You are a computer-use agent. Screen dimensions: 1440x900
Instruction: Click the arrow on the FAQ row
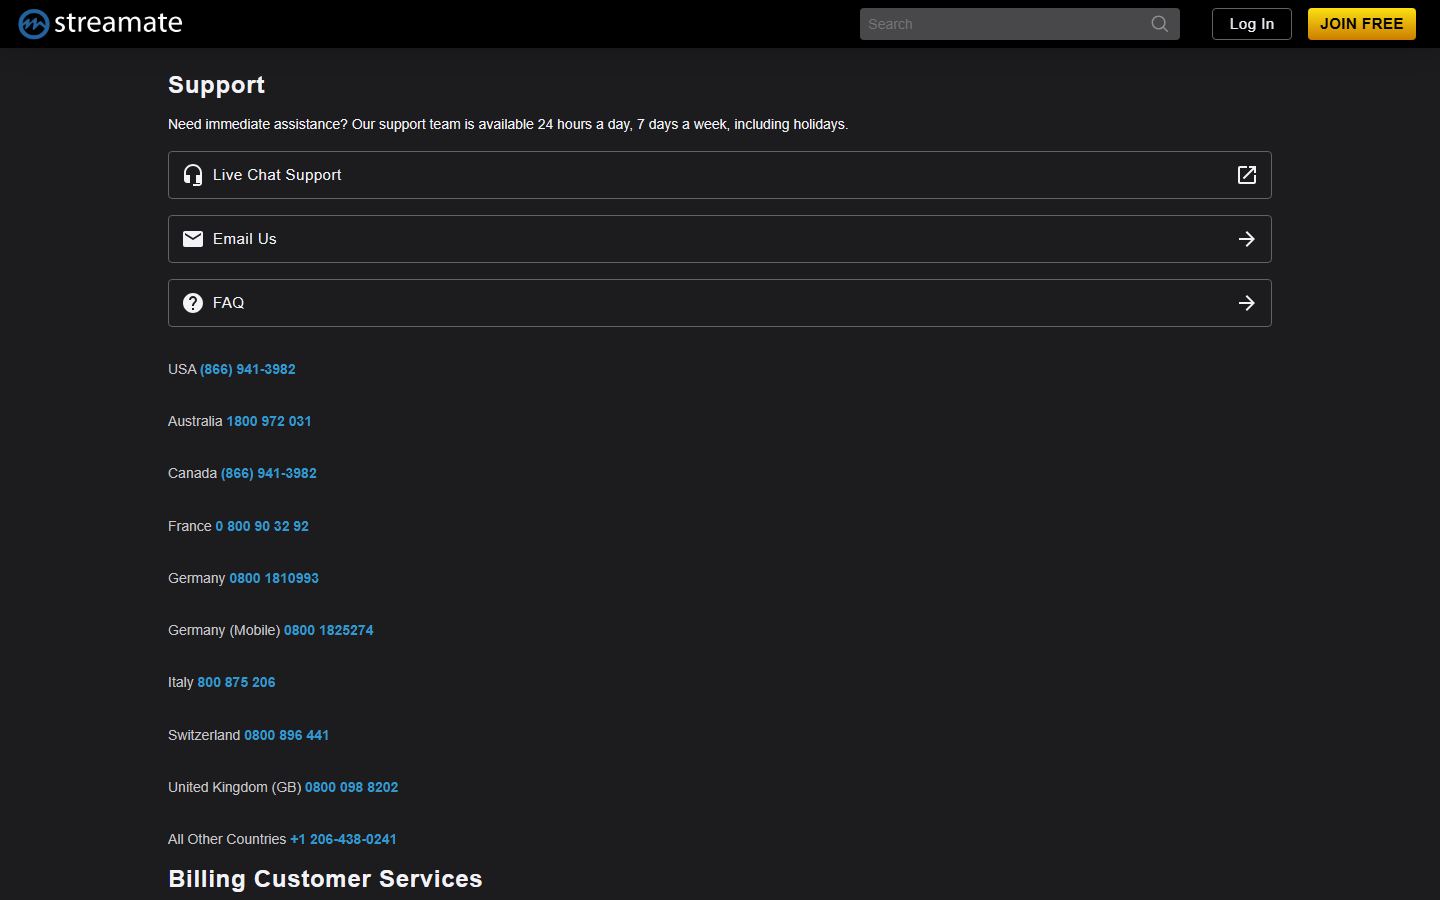pyautogui.click(x=1247, y=303)
